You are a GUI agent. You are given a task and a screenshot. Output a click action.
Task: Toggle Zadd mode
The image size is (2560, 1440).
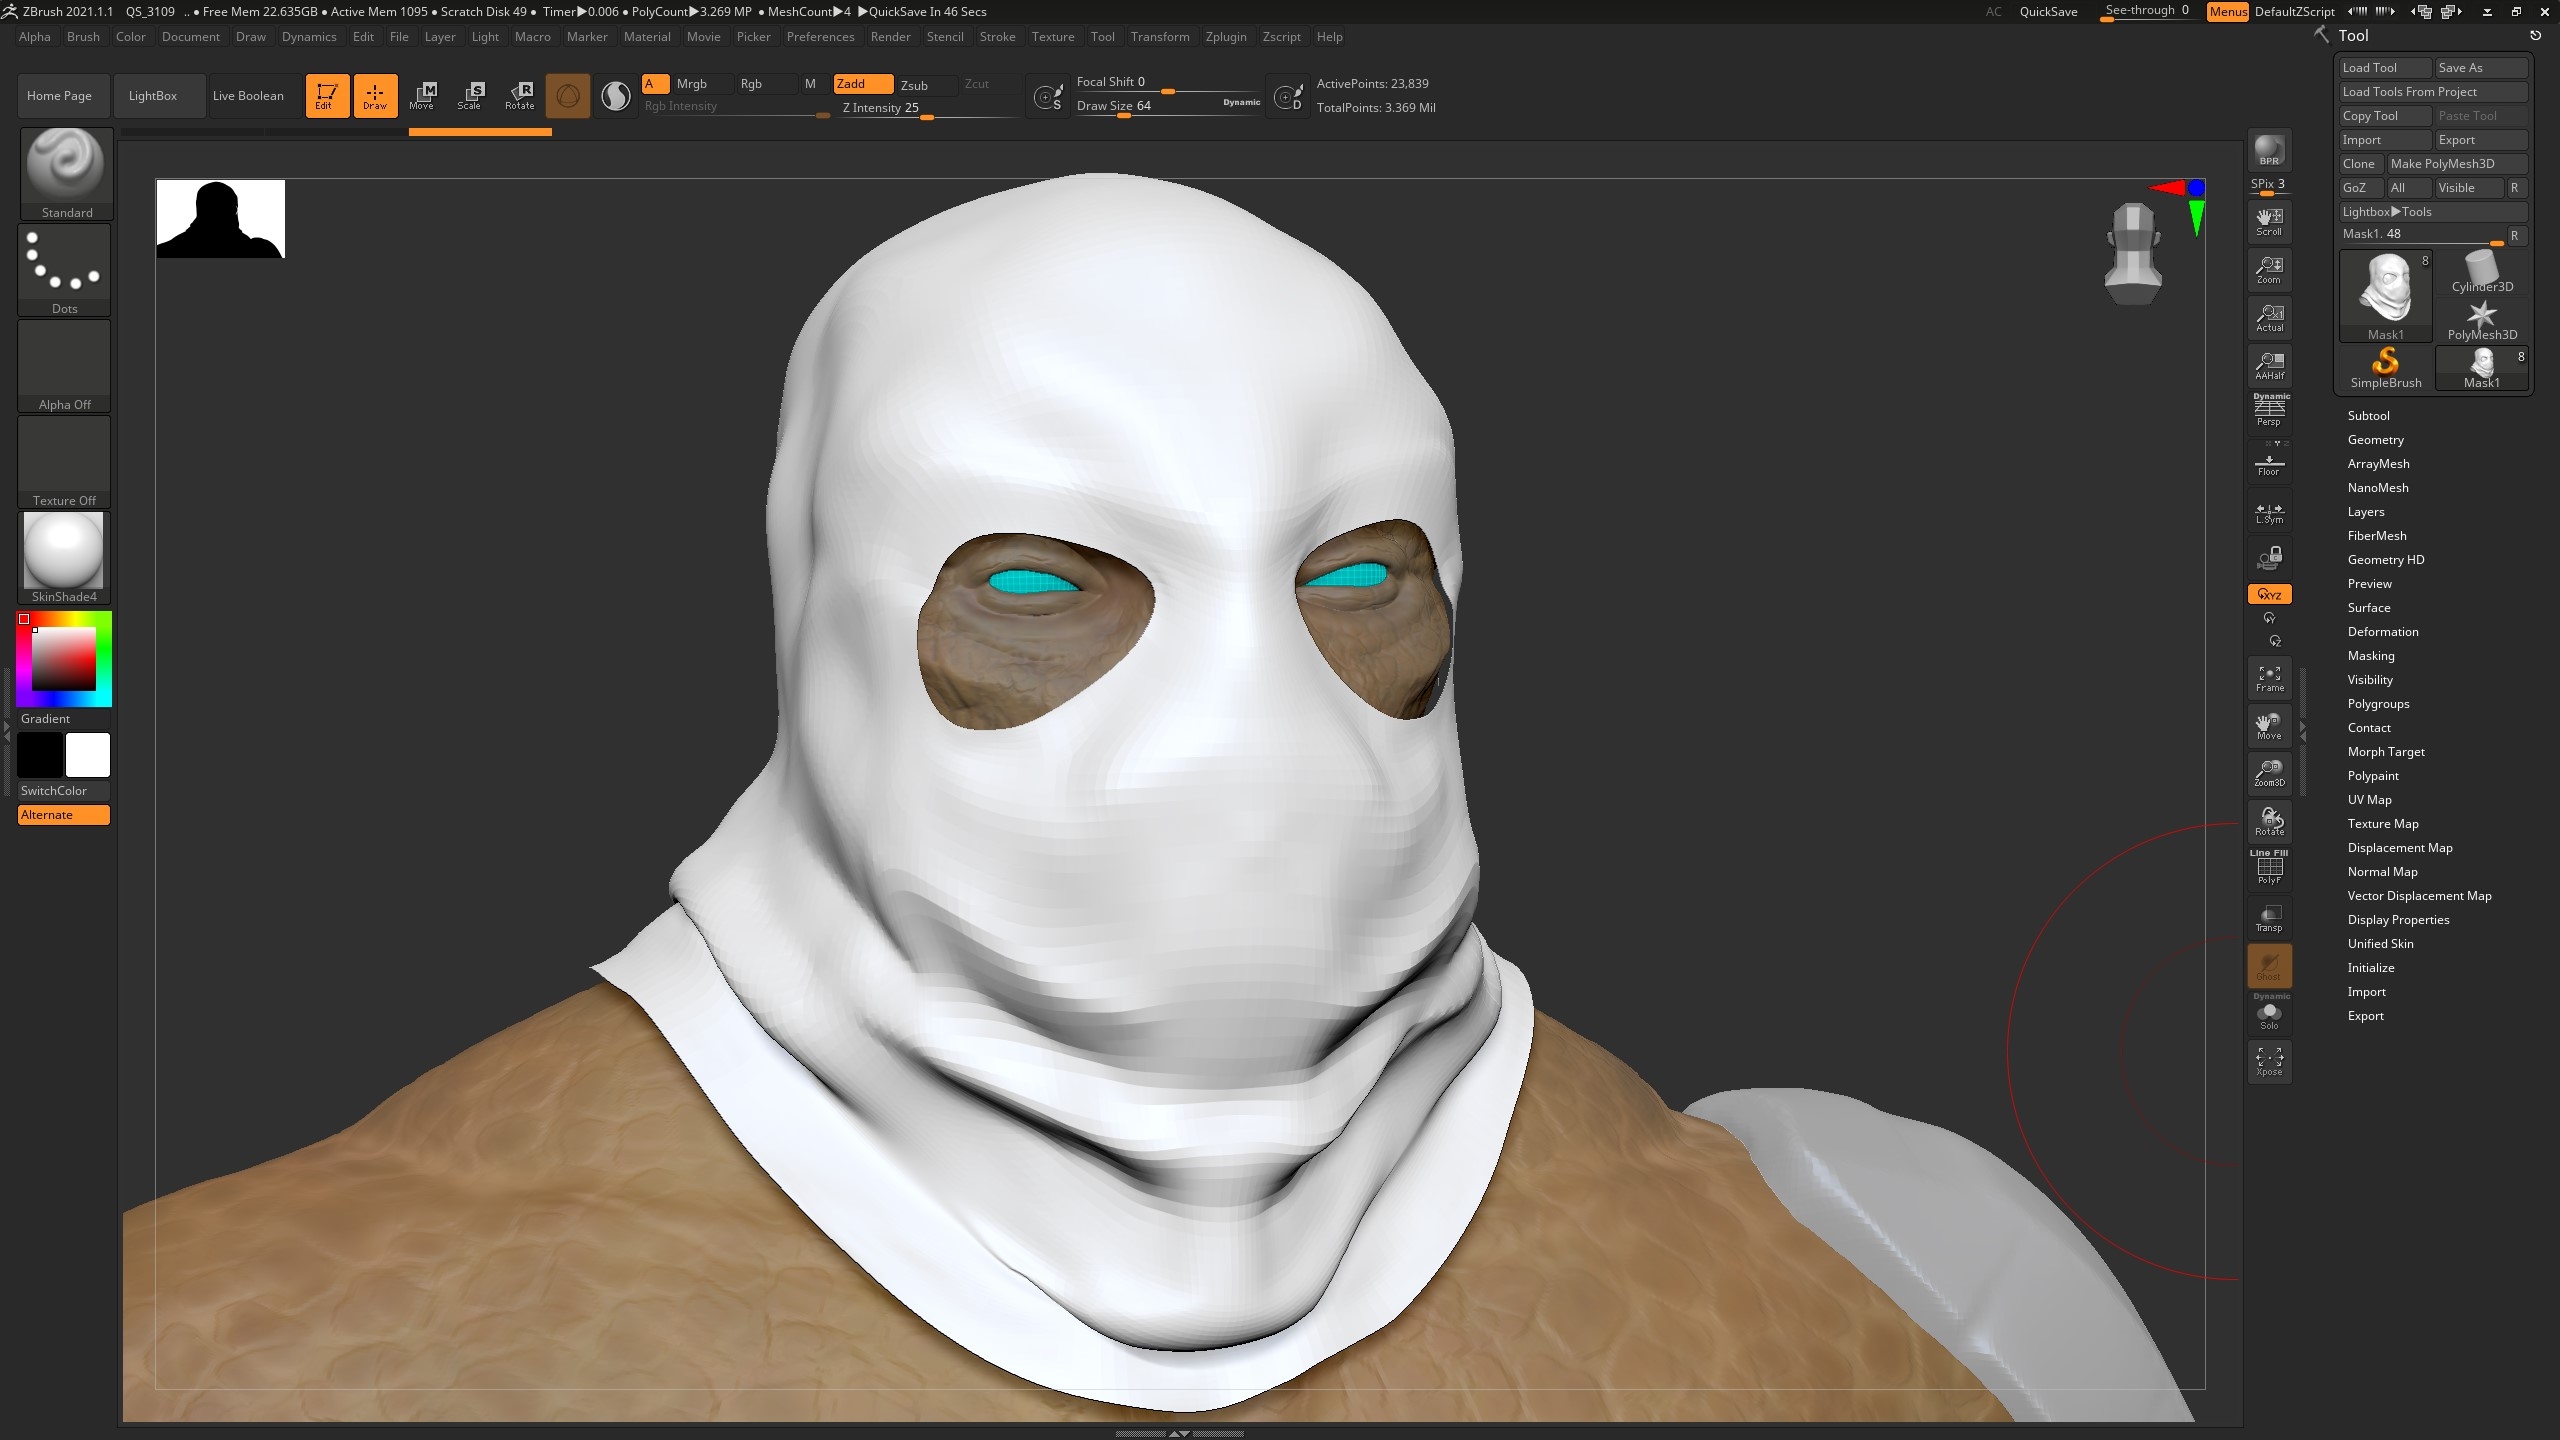coord(863,84)
